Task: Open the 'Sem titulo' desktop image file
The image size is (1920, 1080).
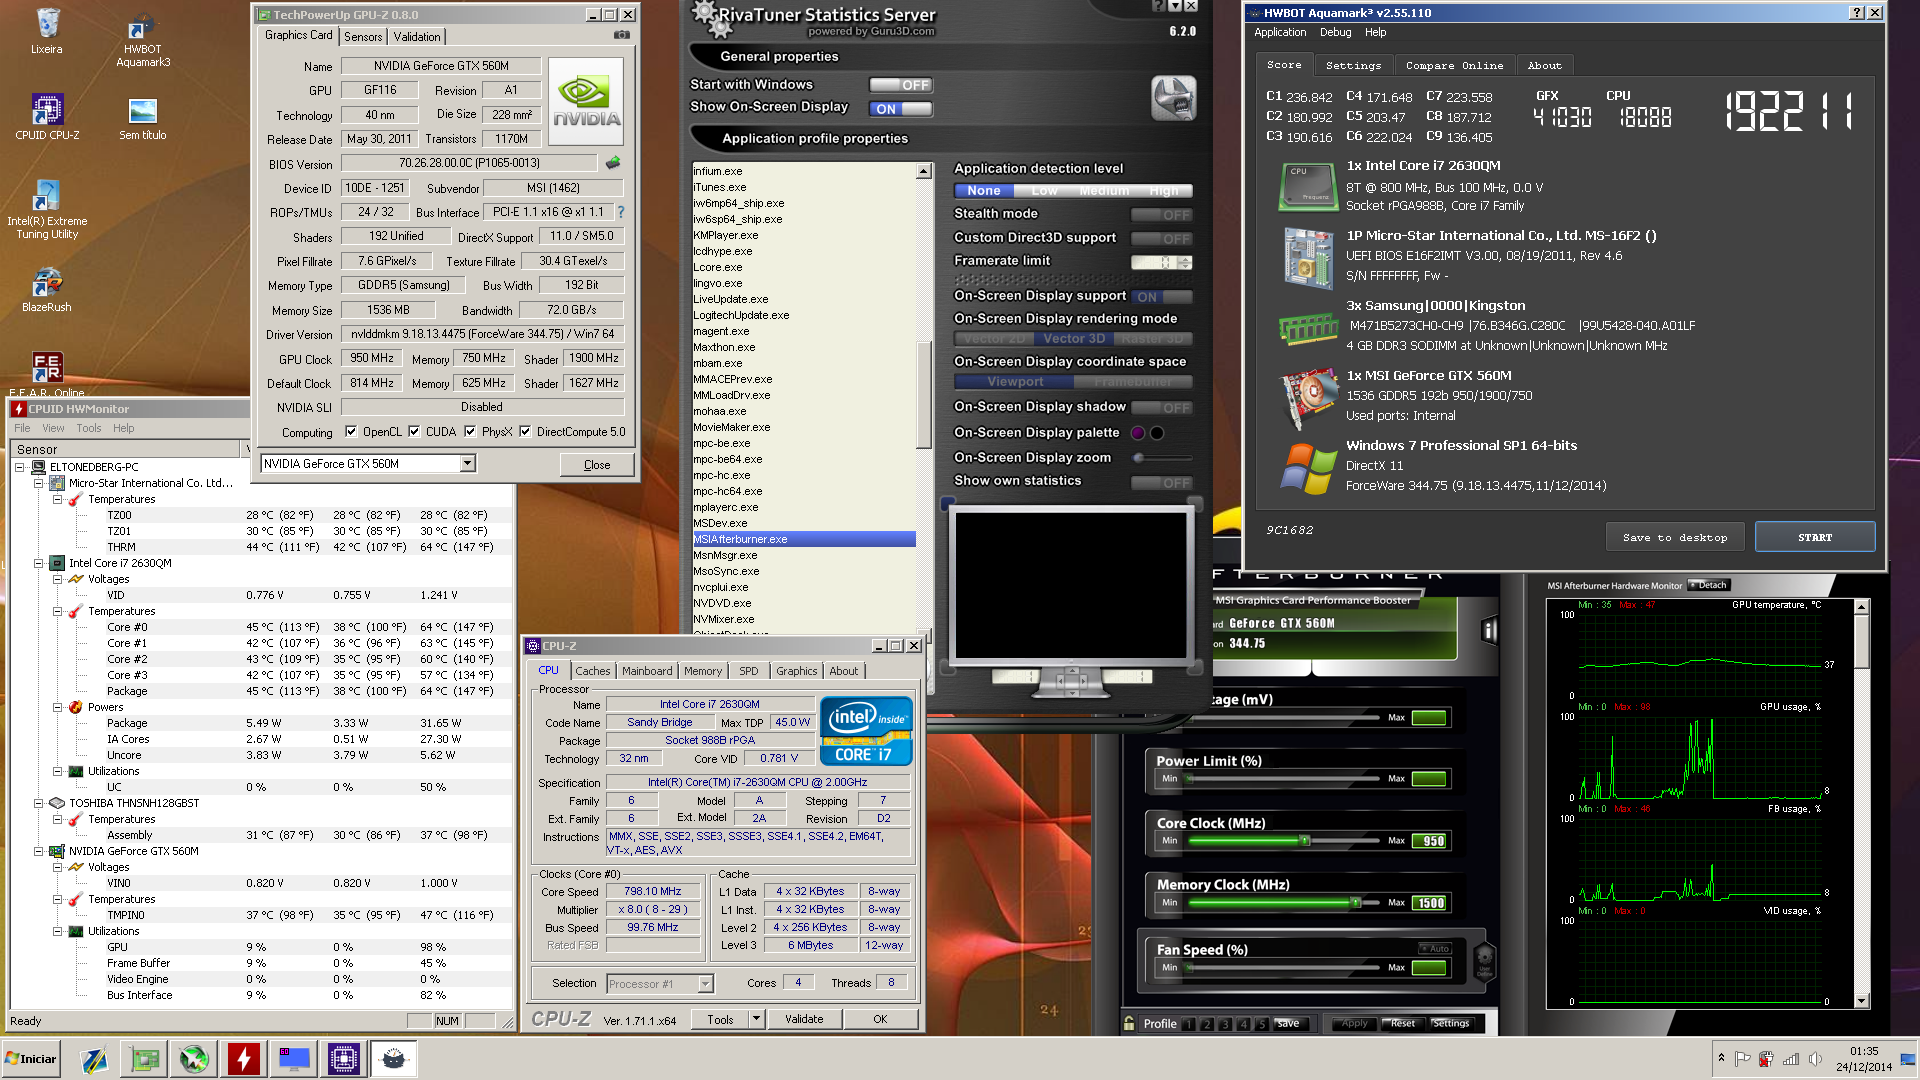Action: coord(143,118)
